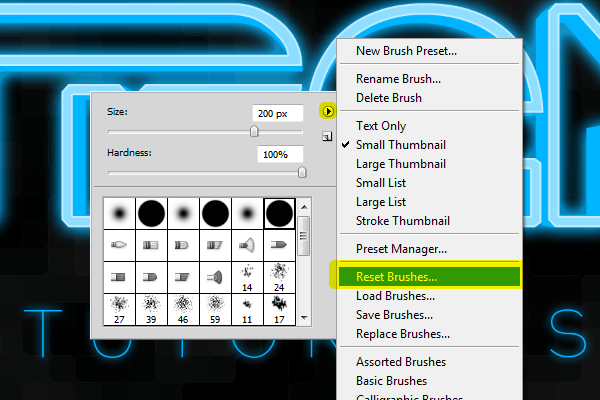Switch view to Large Thumbnail
The width and height of the screenshot is (600, 400).
[401, 164]
